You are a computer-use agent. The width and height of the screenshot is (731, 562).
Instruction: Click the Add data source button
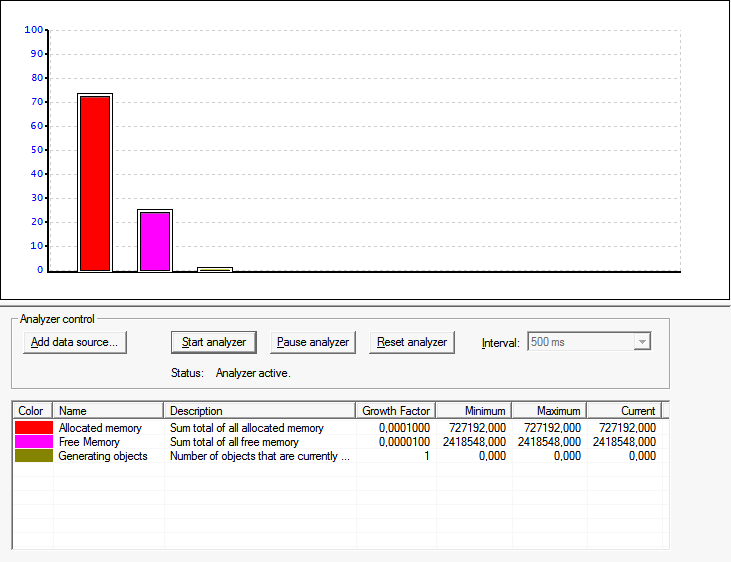coord(75,342)
